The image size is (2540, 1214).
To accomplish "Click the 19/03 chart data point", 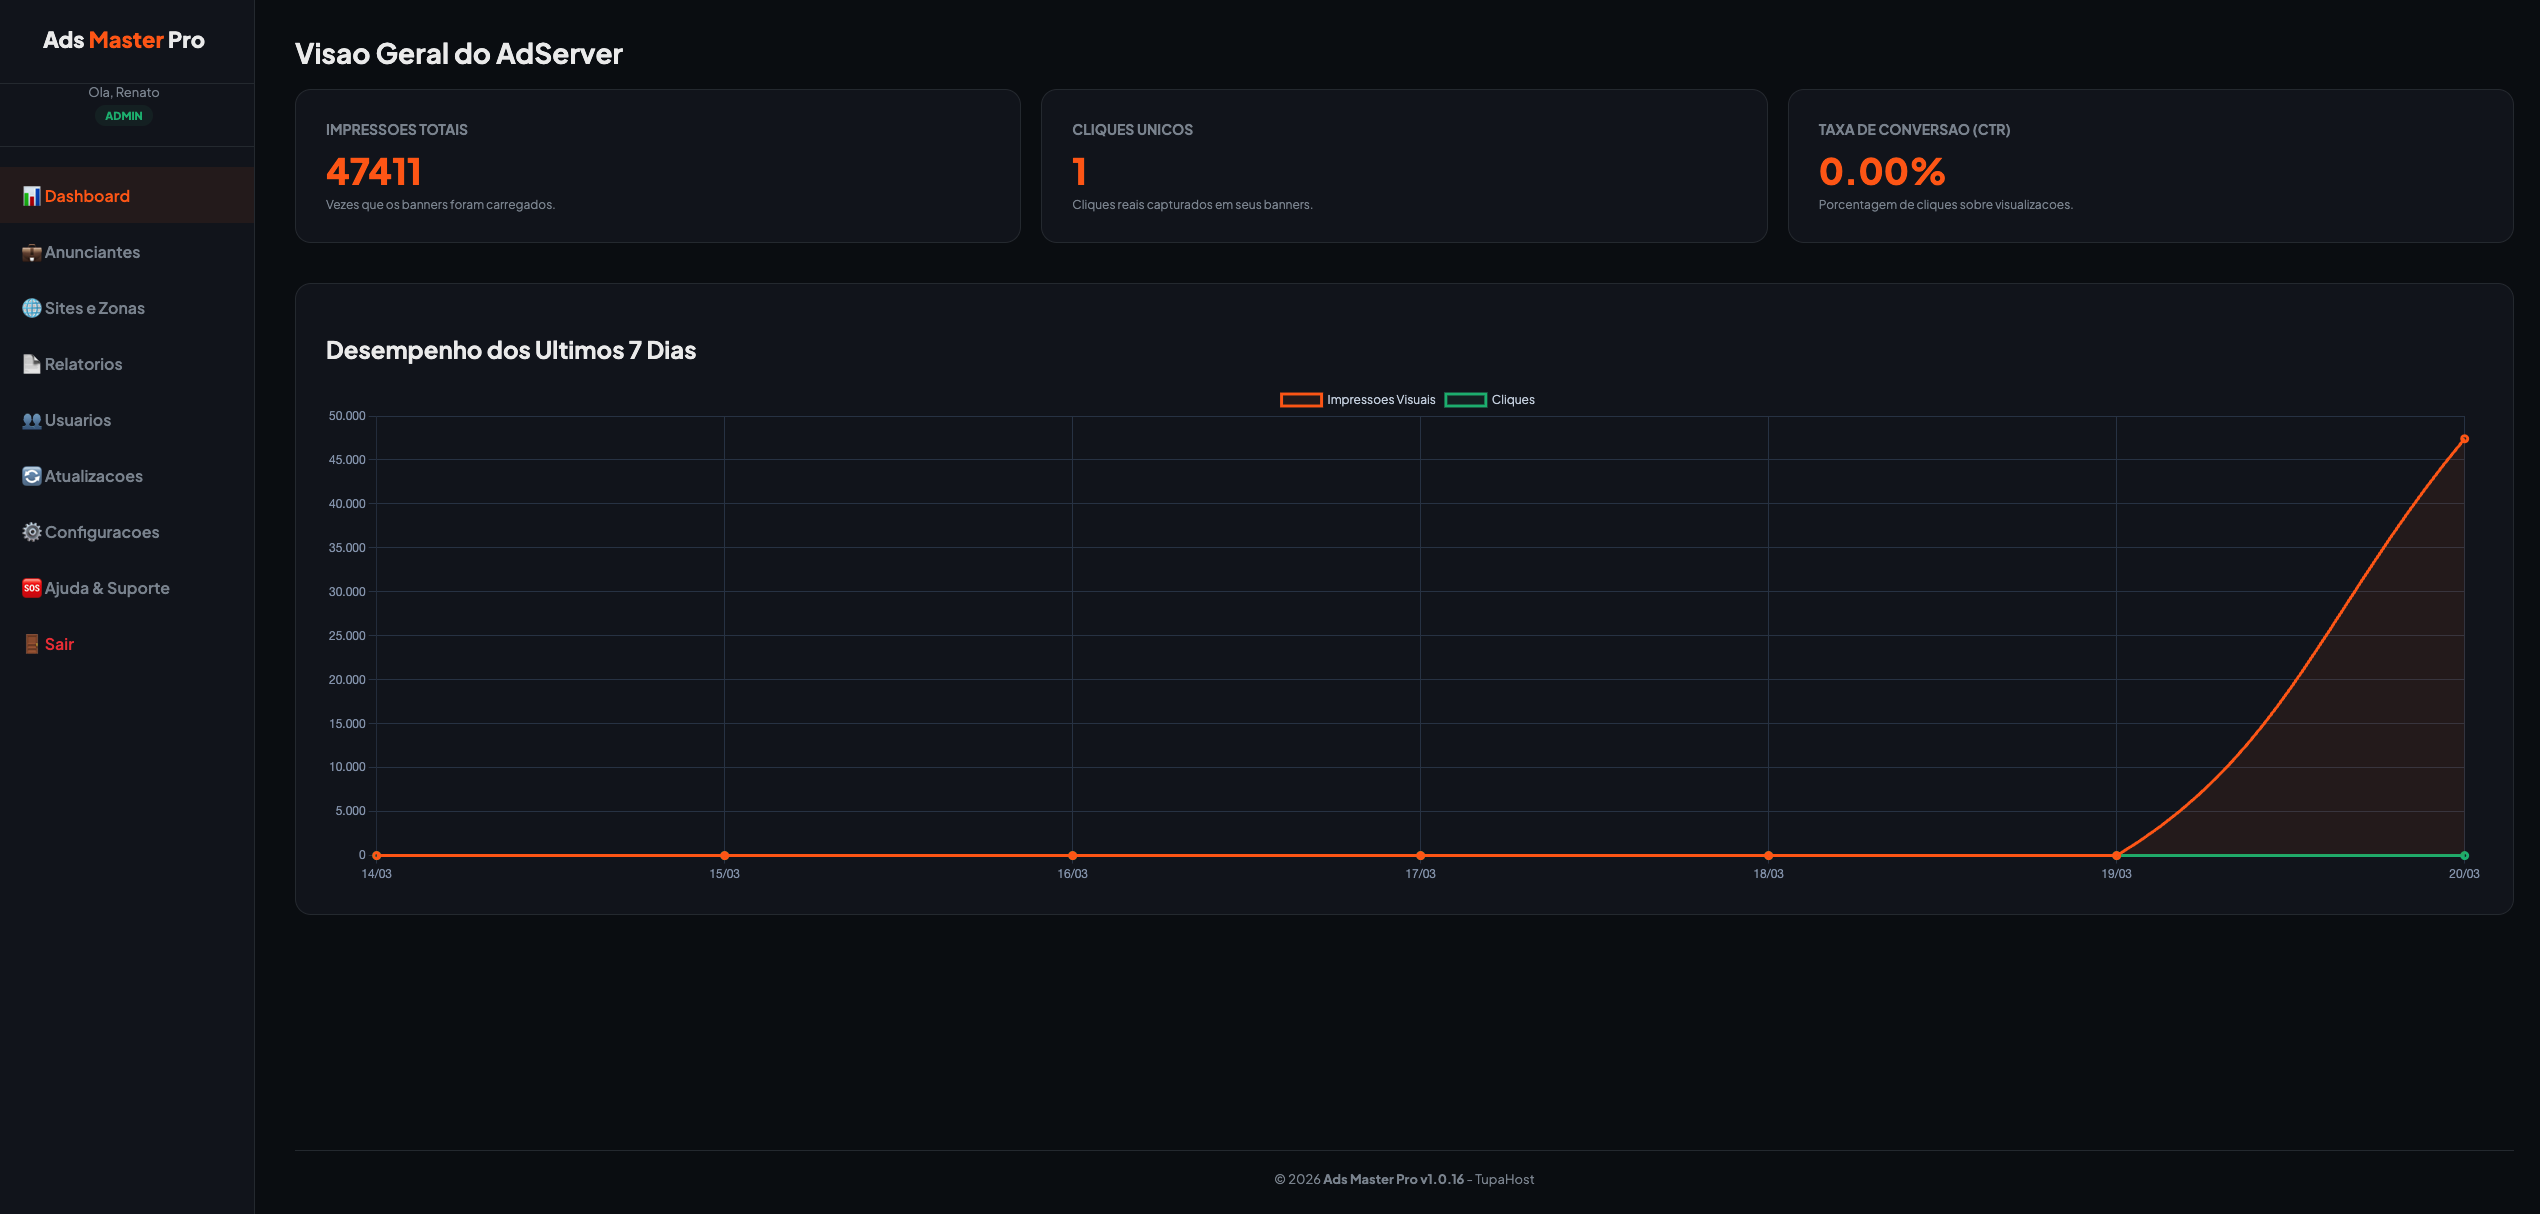I will (2116, 855).
